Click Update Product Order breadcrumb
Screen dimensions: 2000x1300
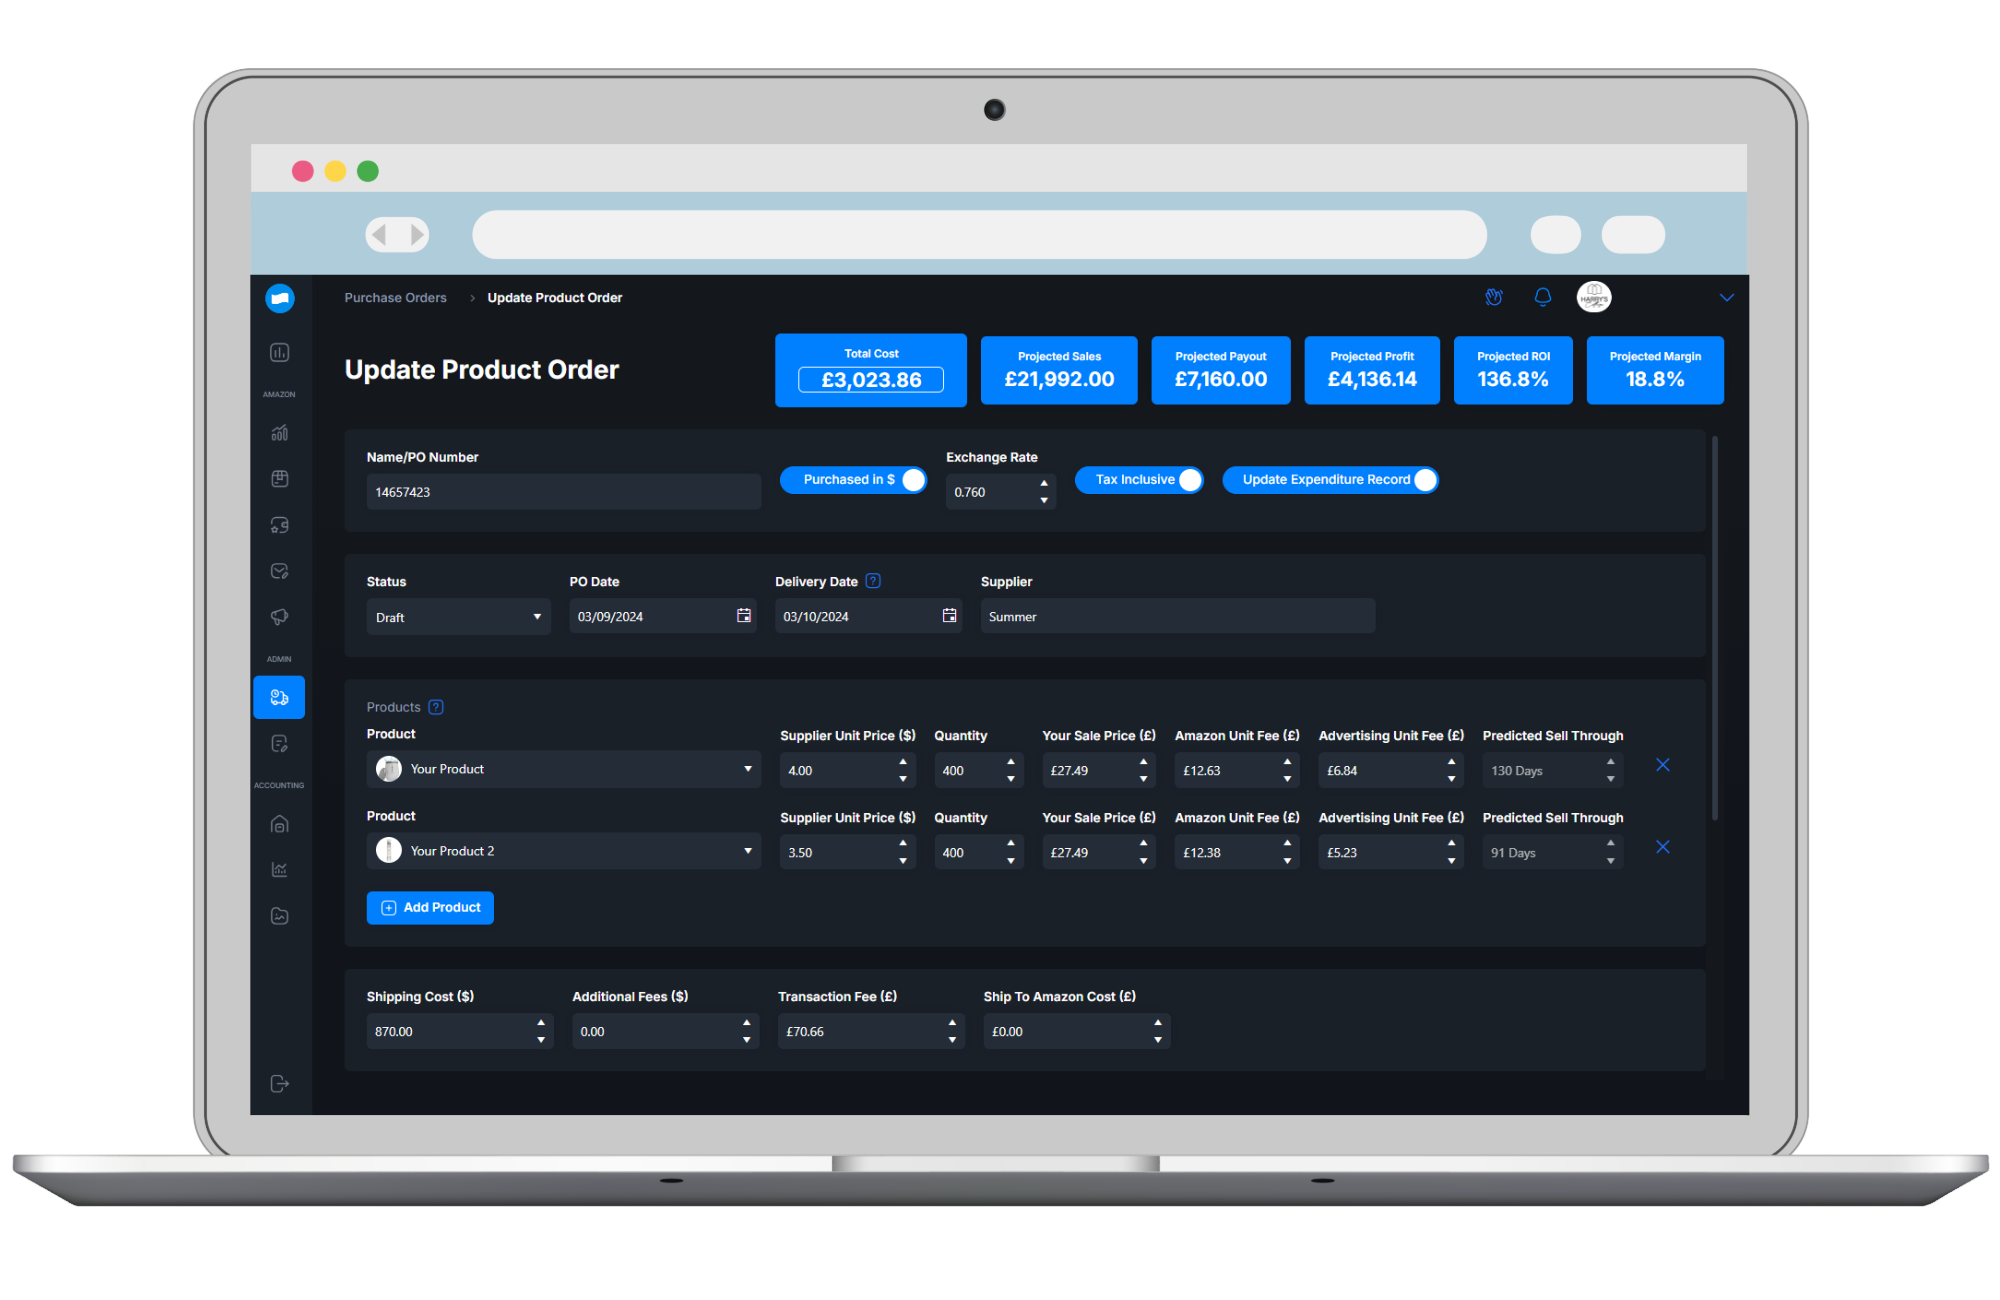555,298
